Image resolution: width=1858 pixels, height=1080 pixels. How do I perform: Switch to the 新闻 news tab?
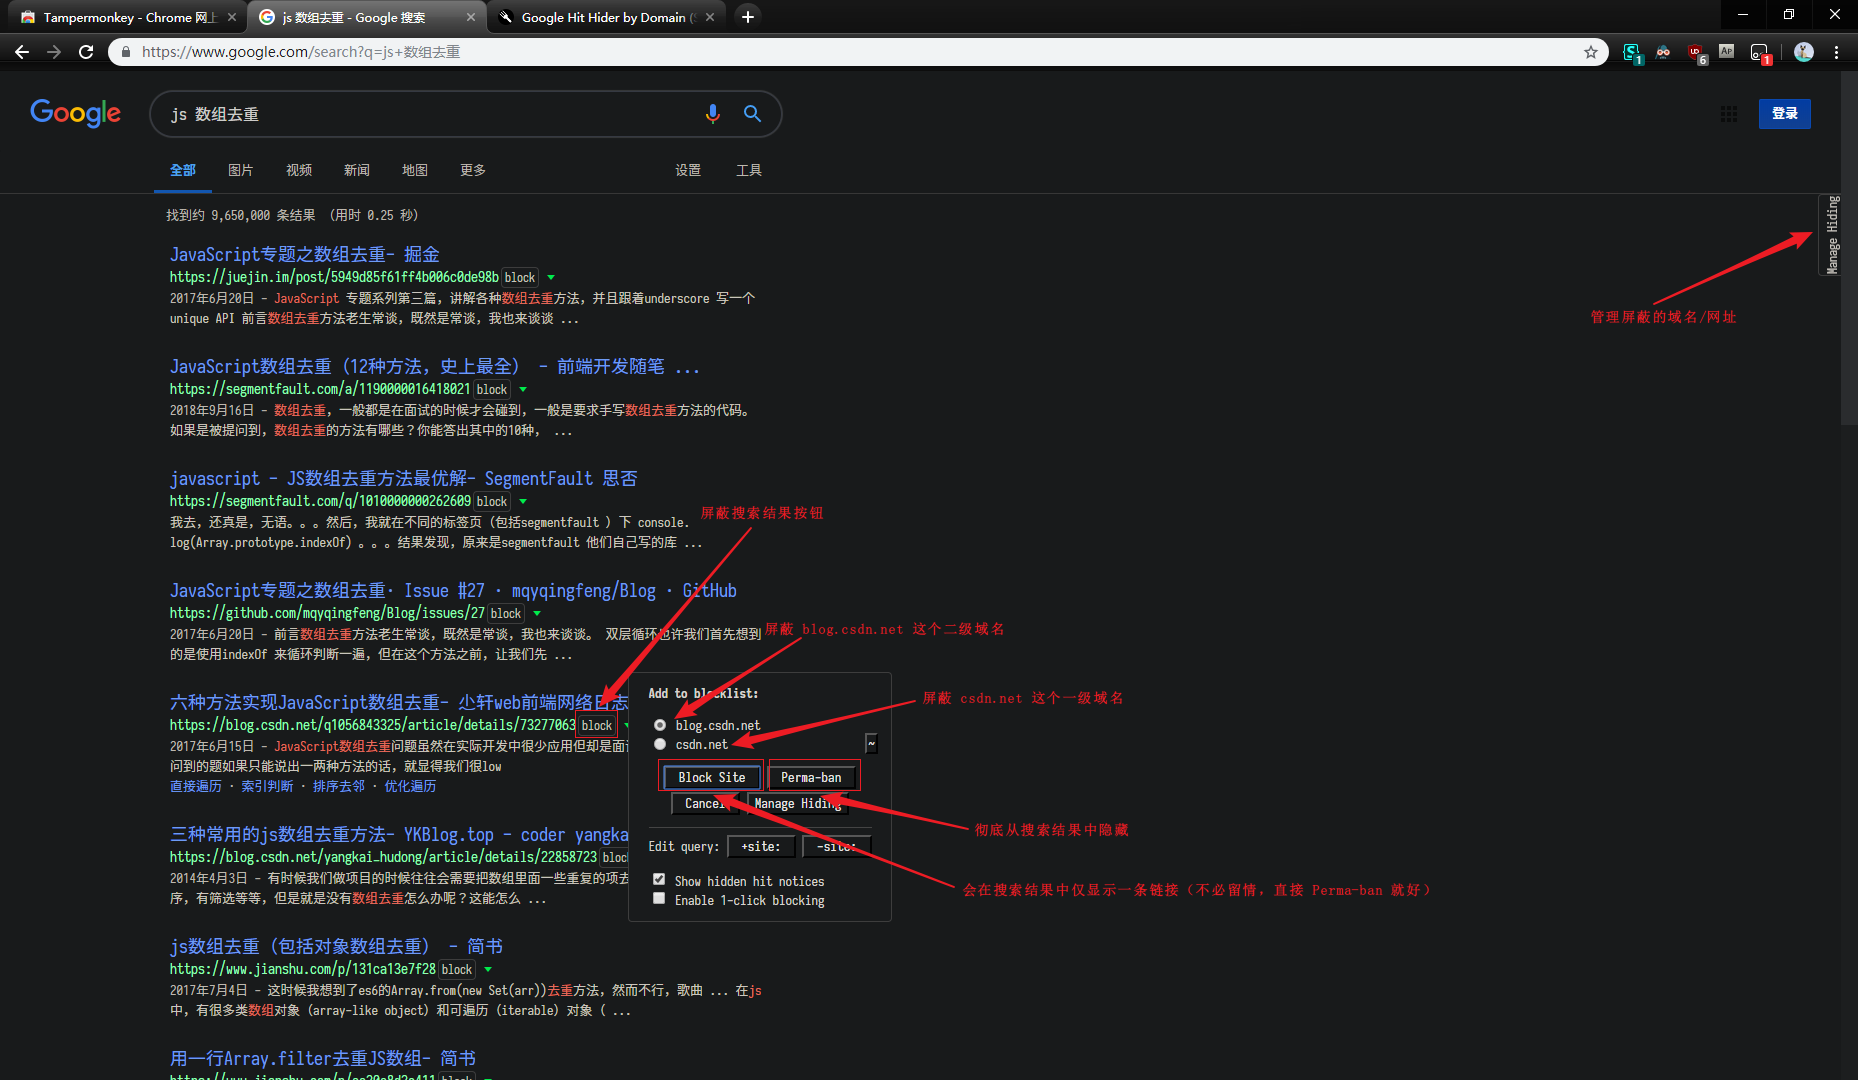357,170
